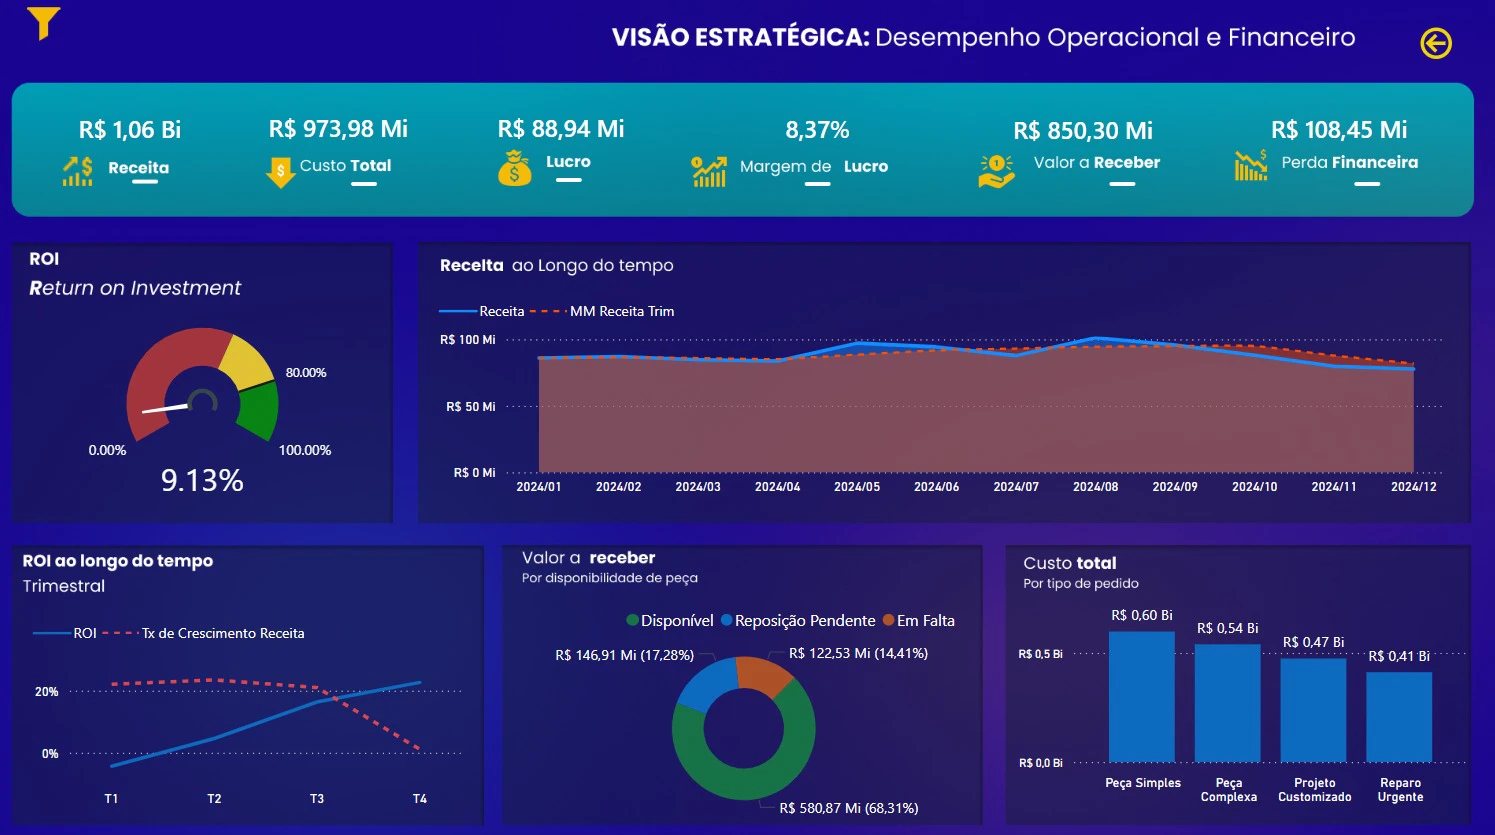Open the yellow filter funnel icon
The image size is (1495, 835).
(43, 23)
